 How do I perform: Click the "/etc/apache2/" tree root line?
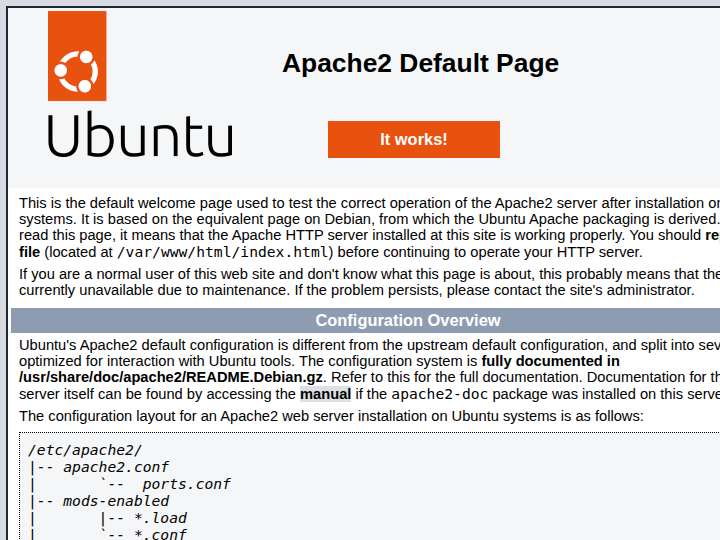tap(85, 450)
